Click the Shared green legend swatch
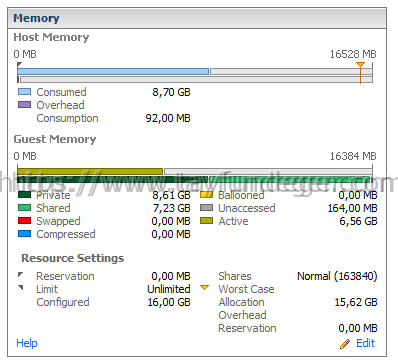The width and height of the screenshot is (398, 364). (24, 208)
